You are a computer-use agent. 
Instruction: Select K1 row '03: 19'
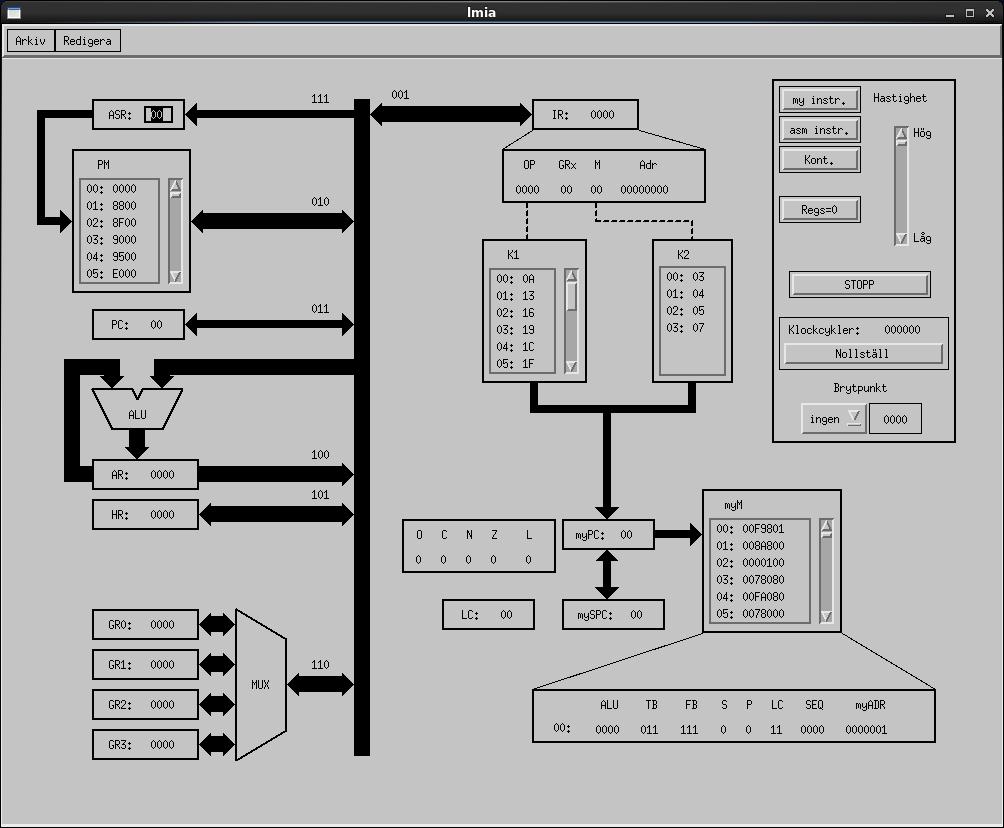click(x=522, y=330)
